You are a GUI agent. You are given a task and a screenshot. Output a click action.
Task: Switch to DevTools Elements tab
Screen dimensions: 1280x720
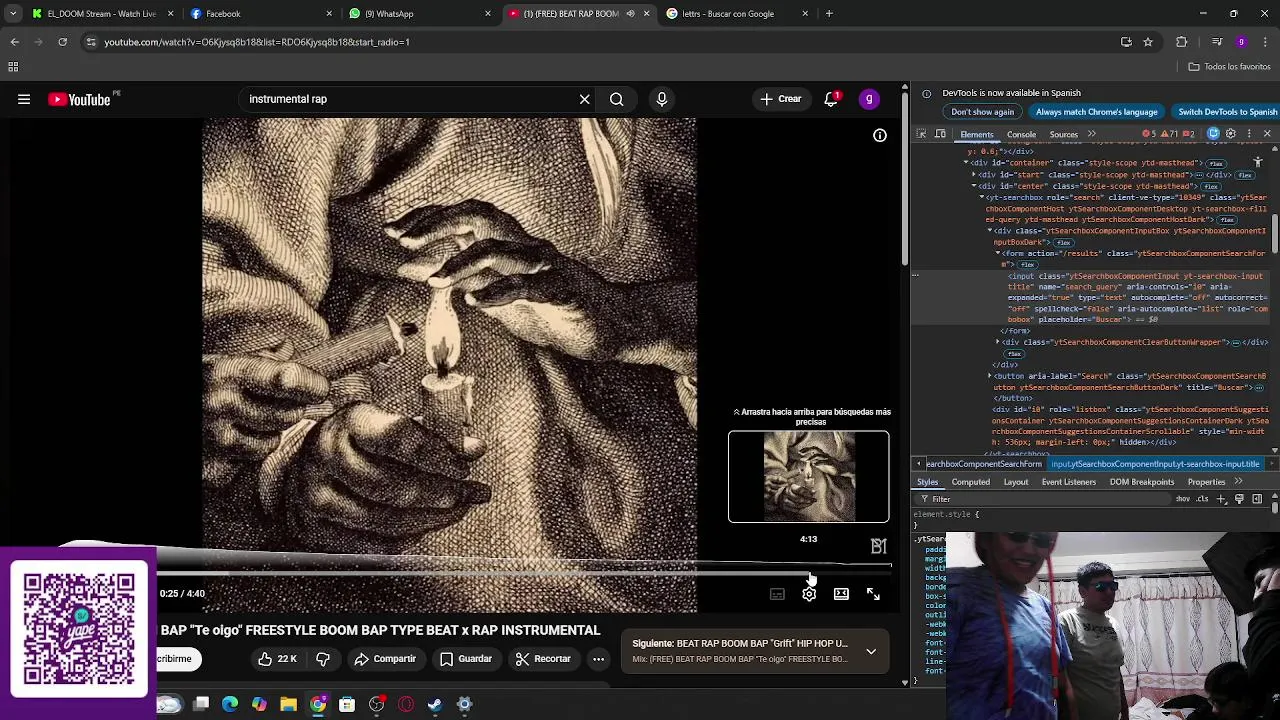coord(977,135)
